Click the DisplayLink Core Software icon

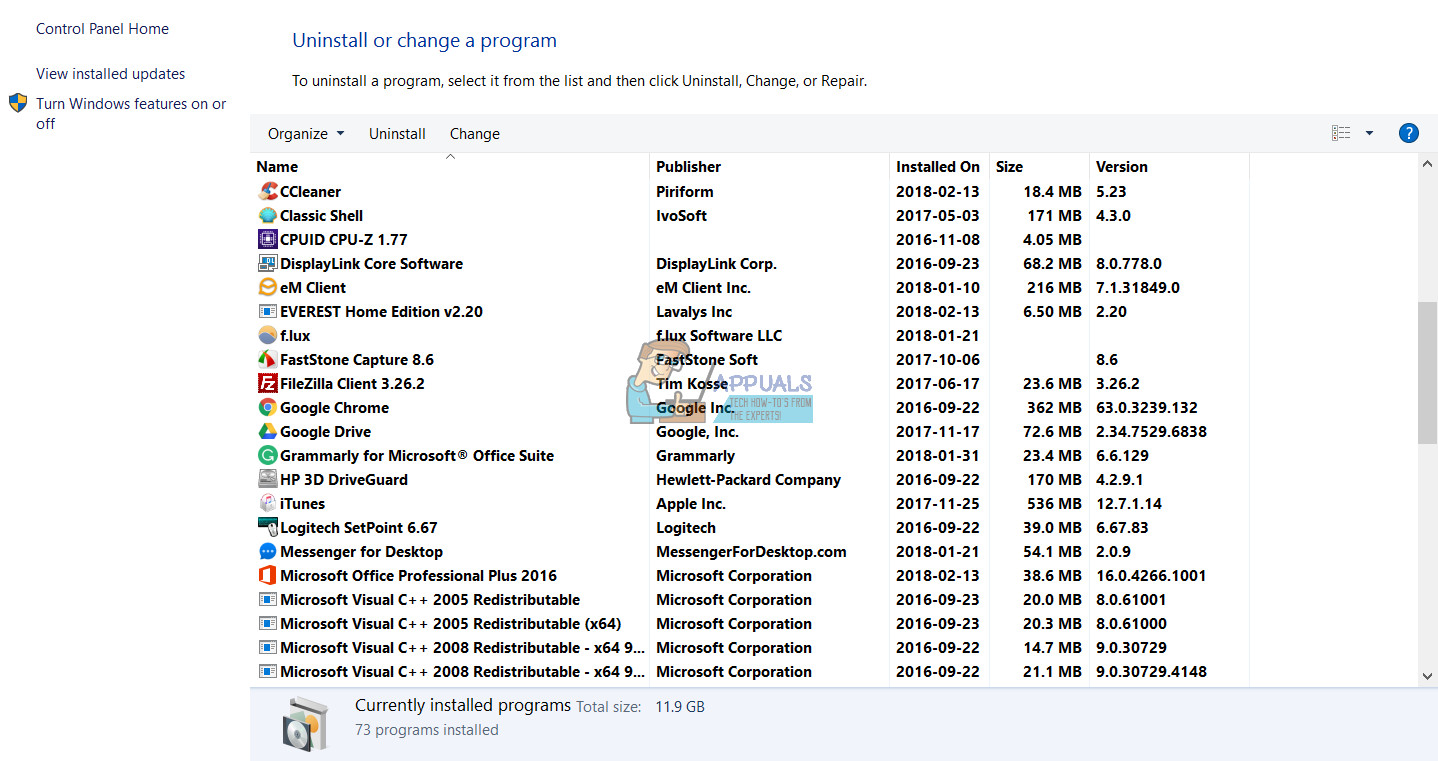click(267, 263)
